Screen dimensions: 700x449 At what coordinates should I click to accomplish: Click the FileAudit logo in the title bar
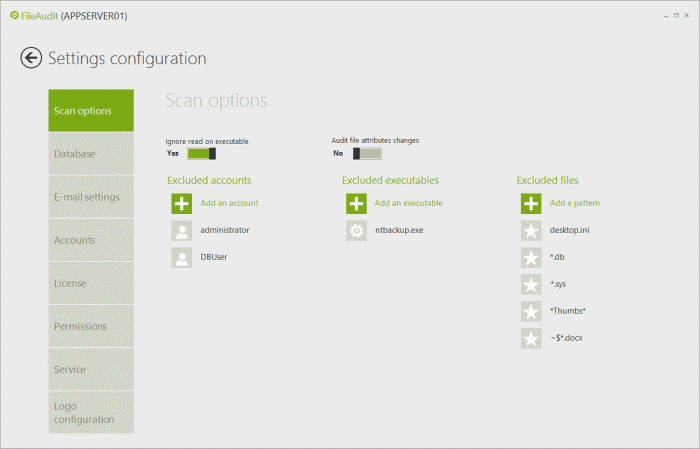coord(14,16)
